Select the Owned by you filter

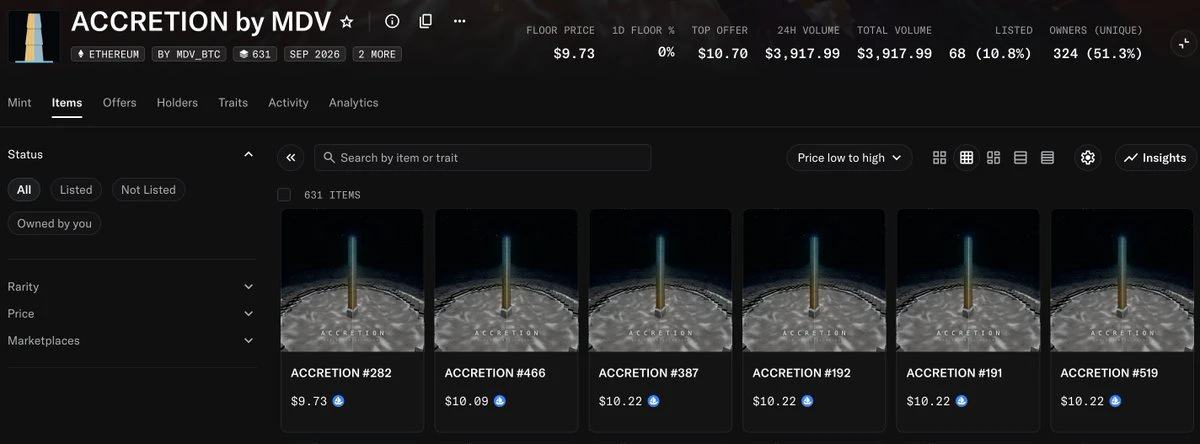54,223
